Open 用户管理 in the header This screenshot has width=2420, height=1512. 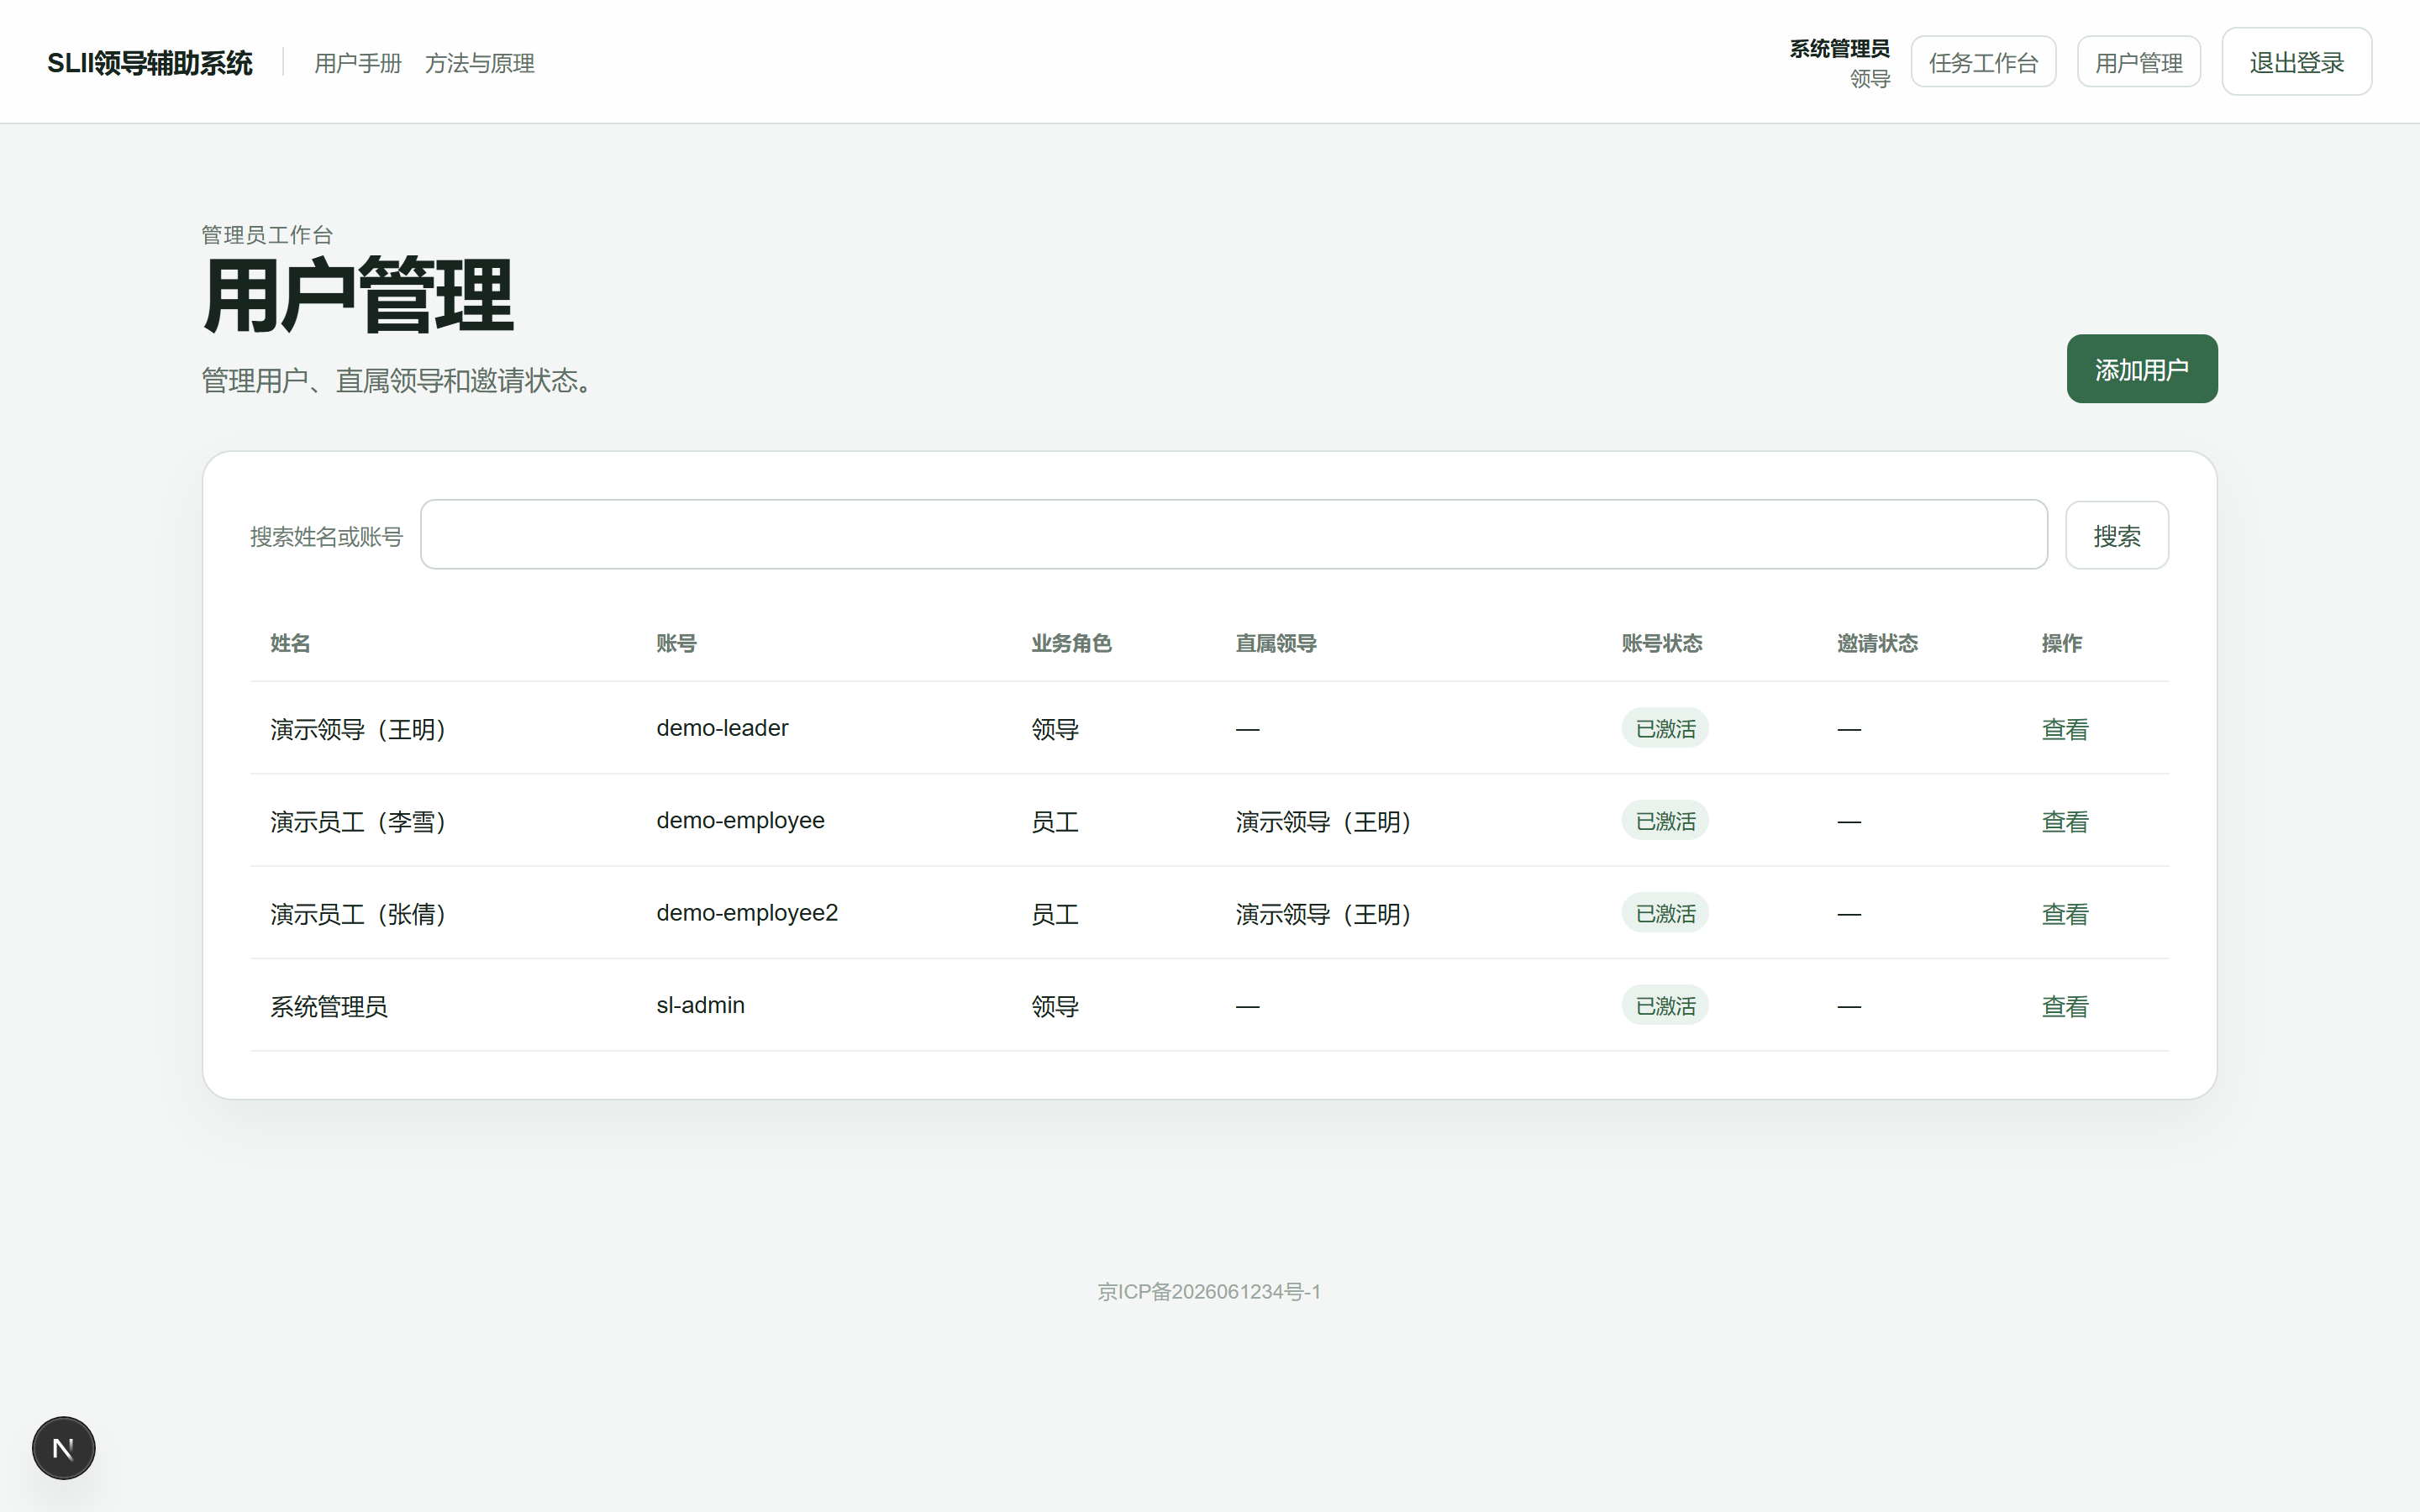pyautogui.click(x=2138, y=62)
